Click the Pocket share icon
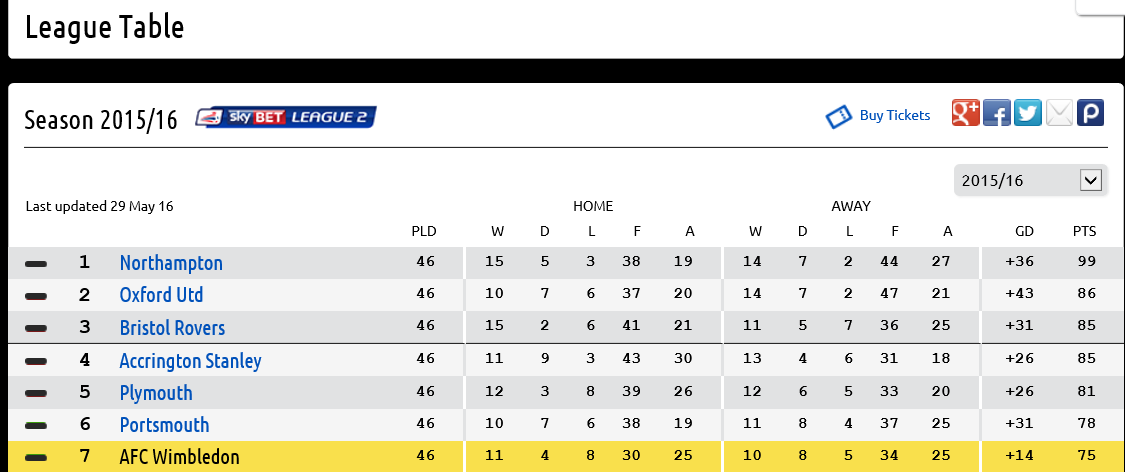The height and width of the screenshot is (472, 1125). tap(1090, 113)
